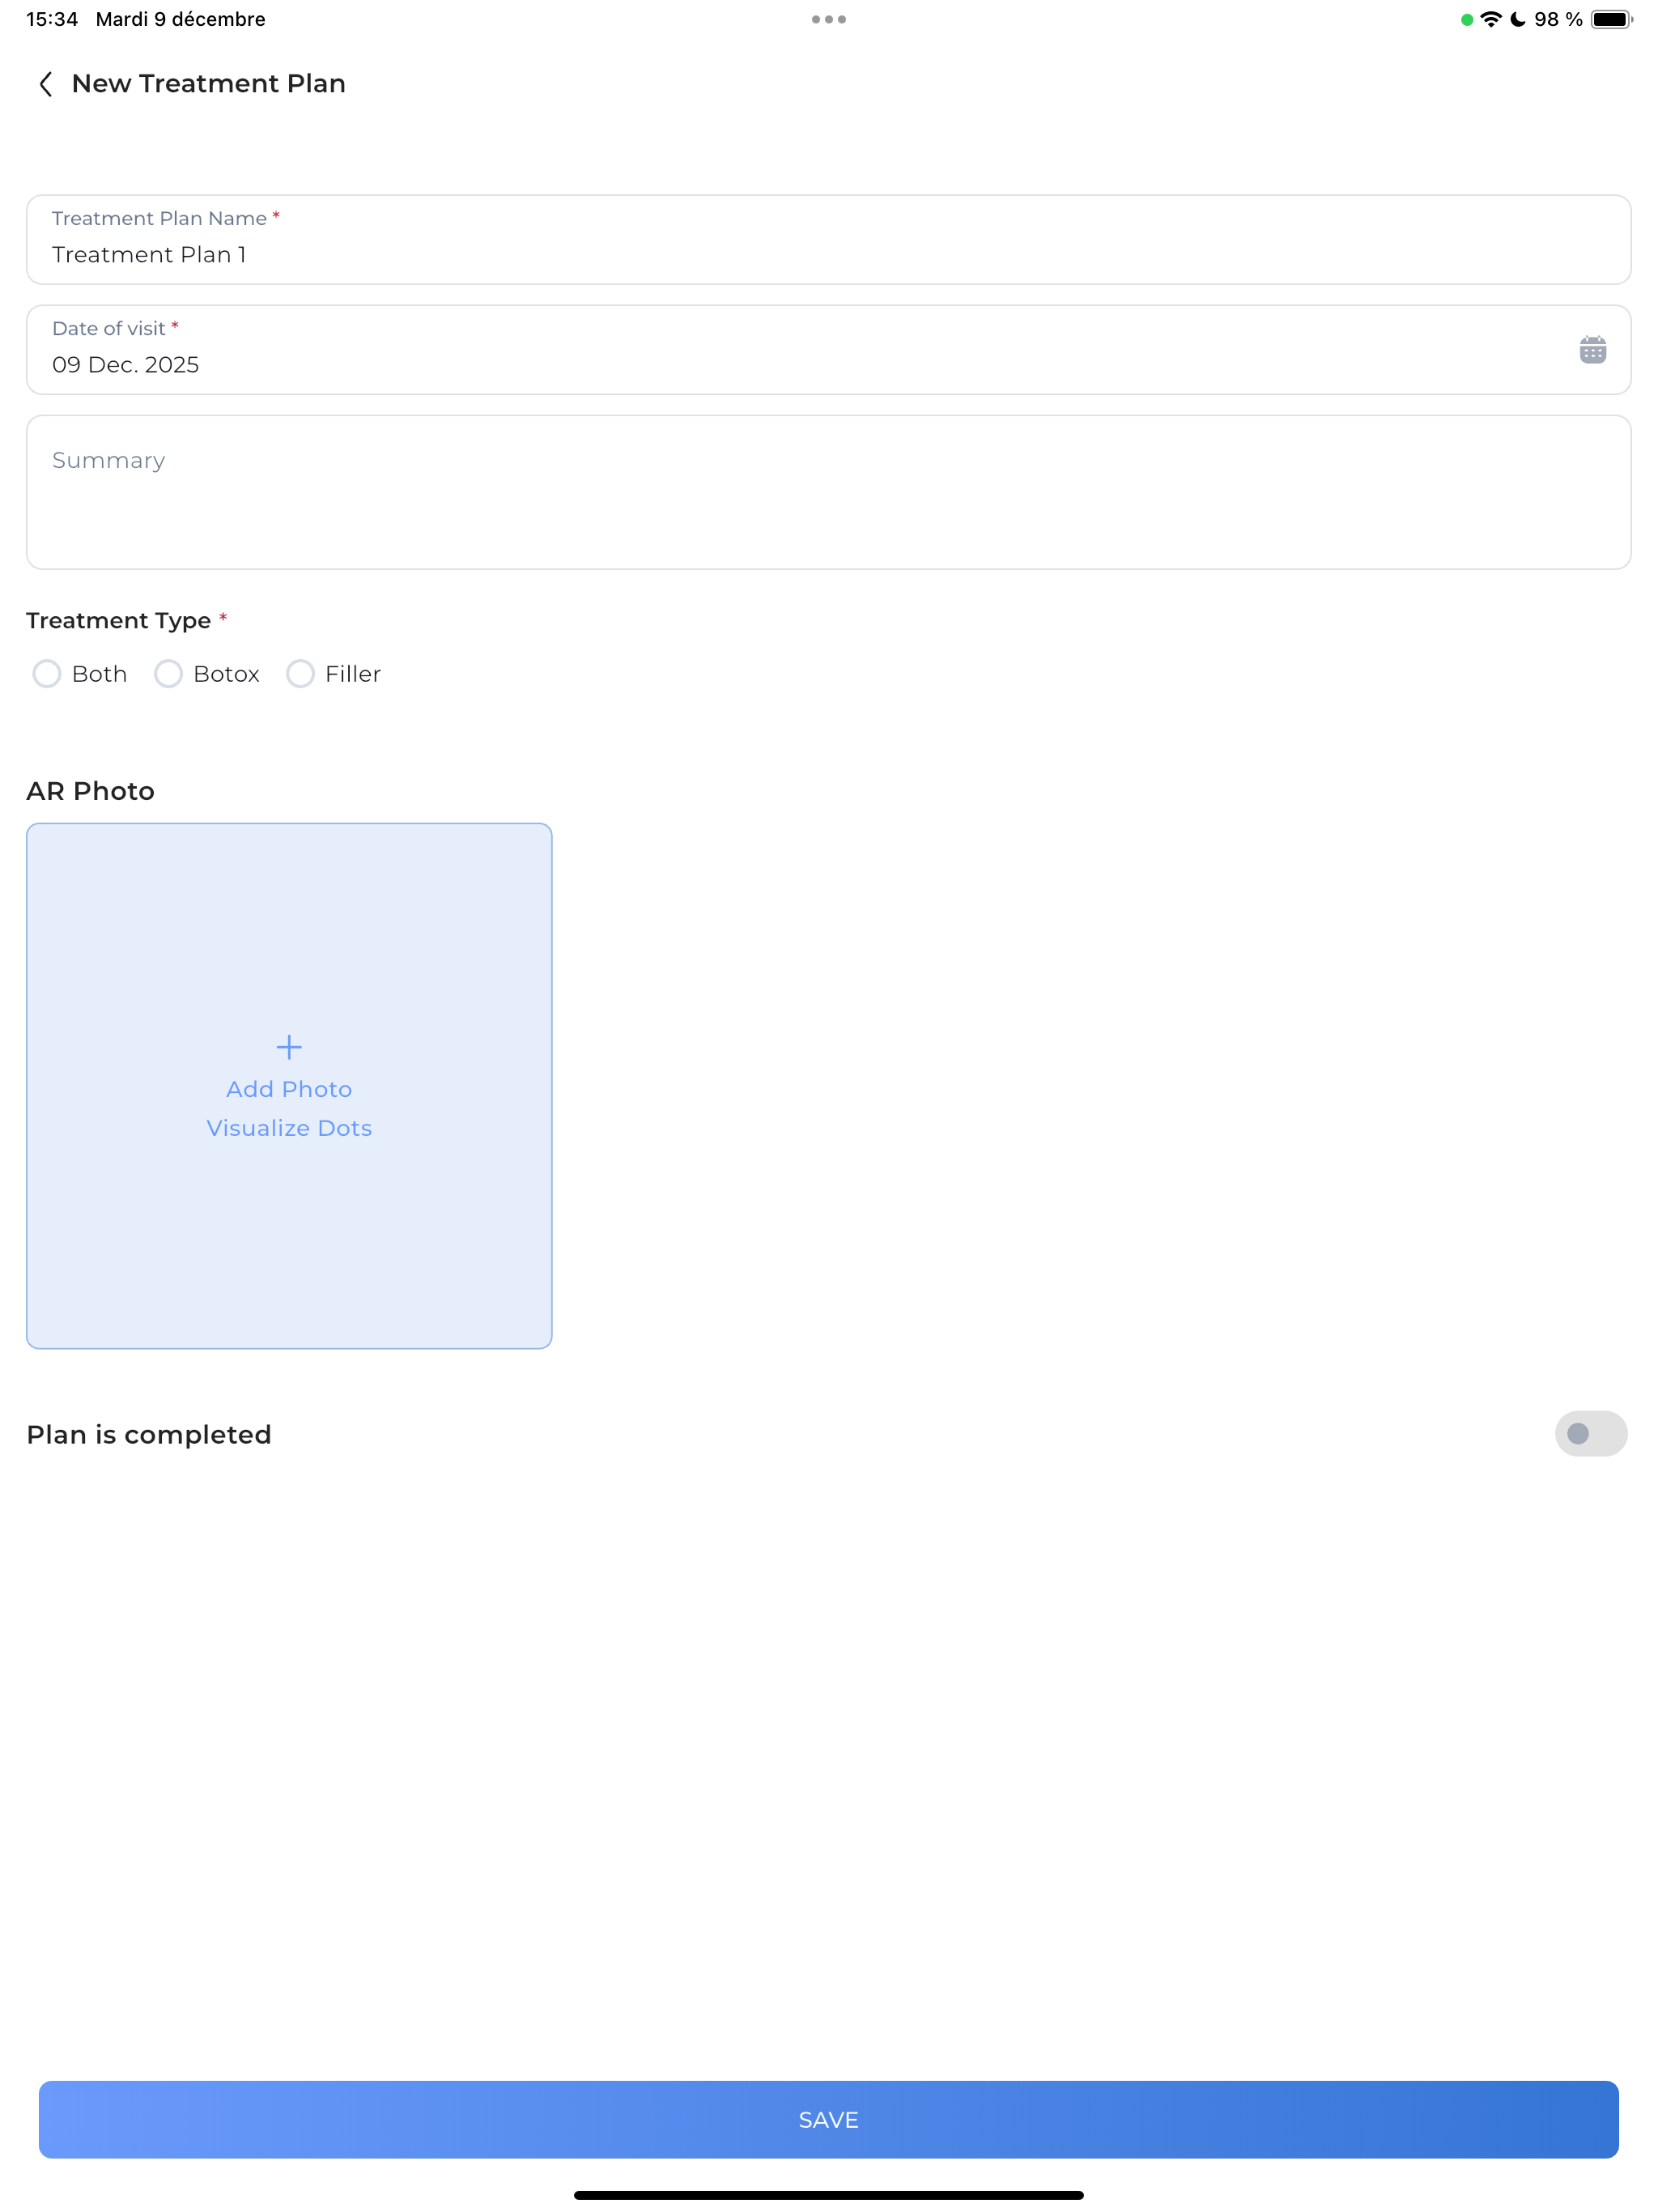The image size is (1658, 2212).
Task: Tap the Visualize Dots link
Action: pos(289,1128)
